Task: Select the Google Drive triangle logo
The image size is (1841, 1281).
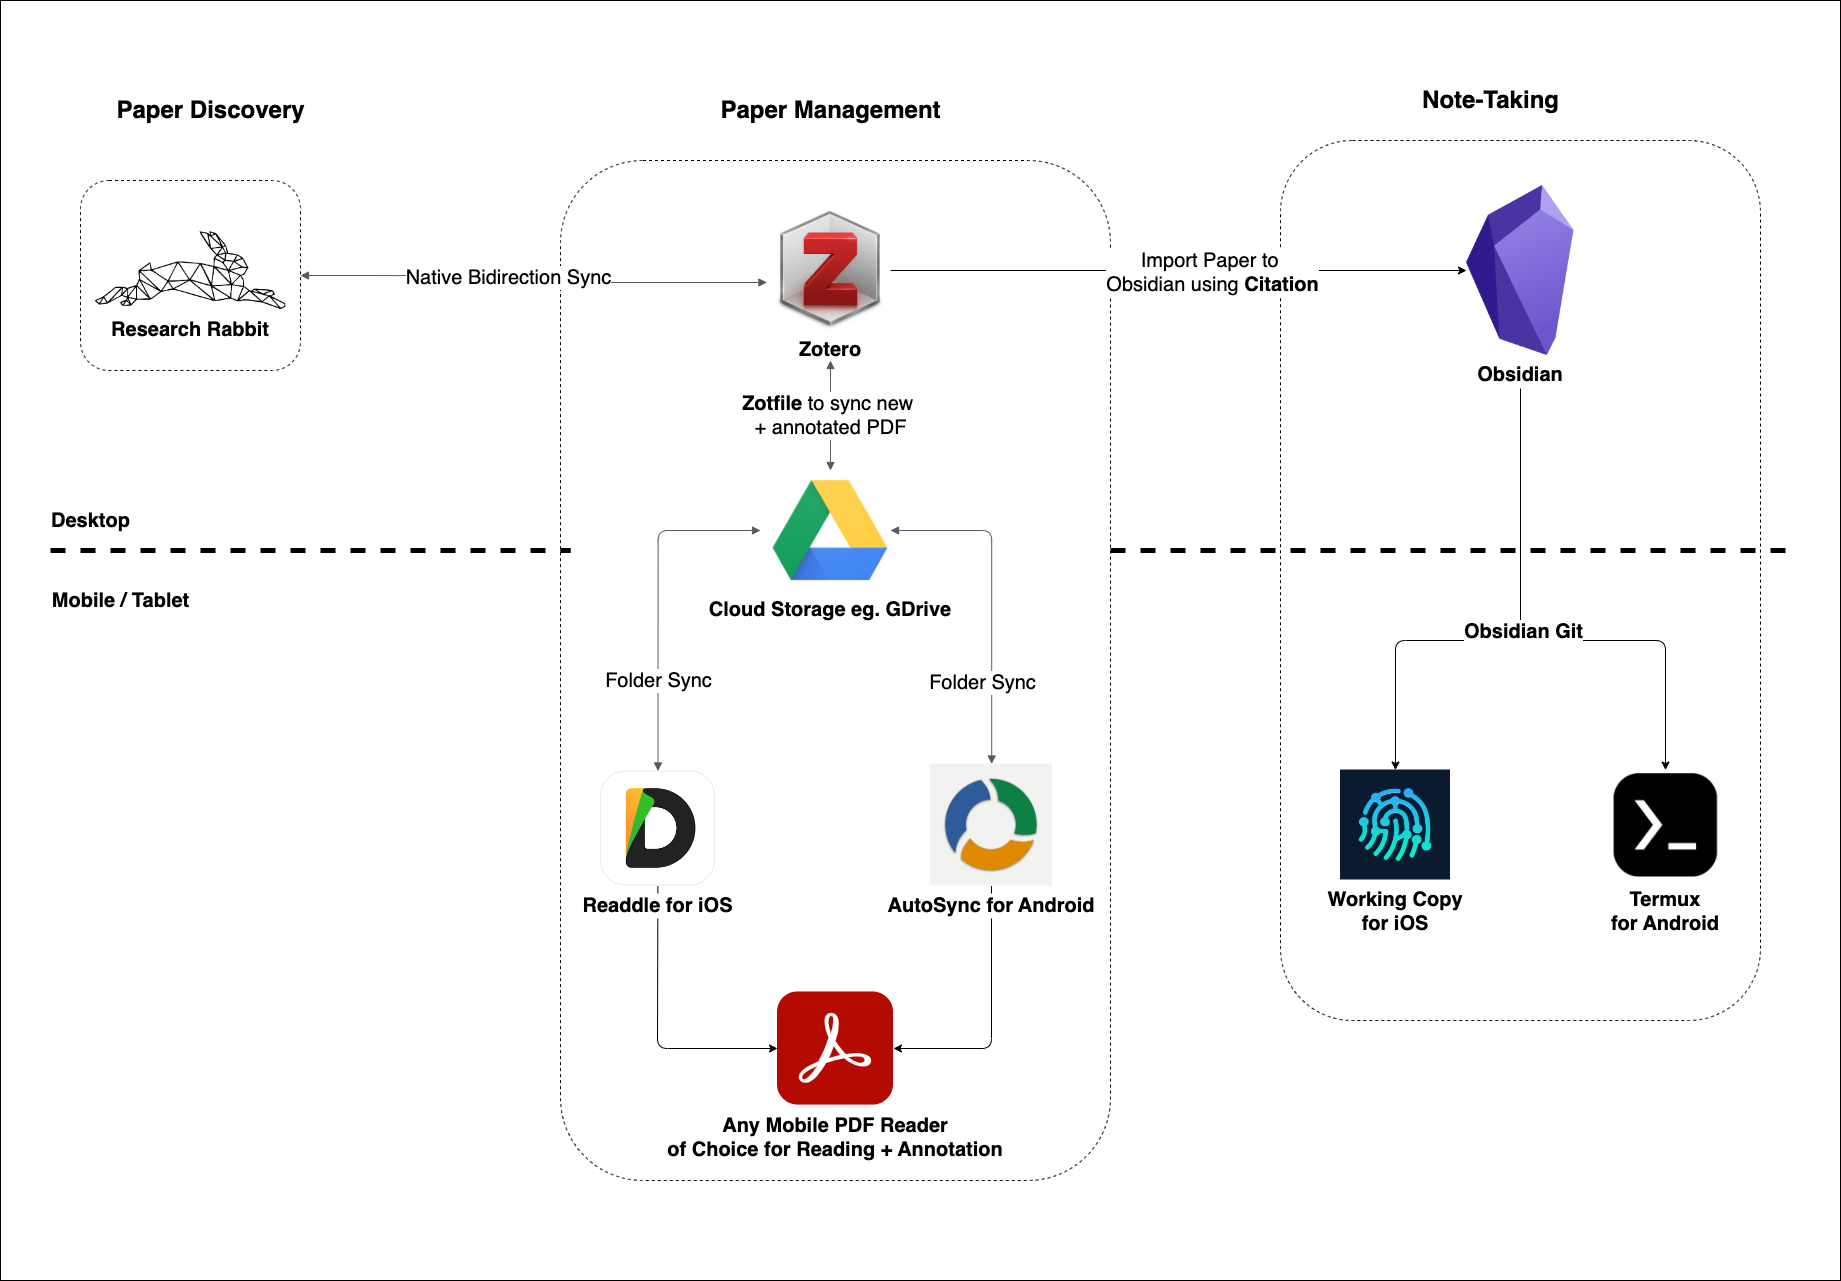Action: [830, 530]
